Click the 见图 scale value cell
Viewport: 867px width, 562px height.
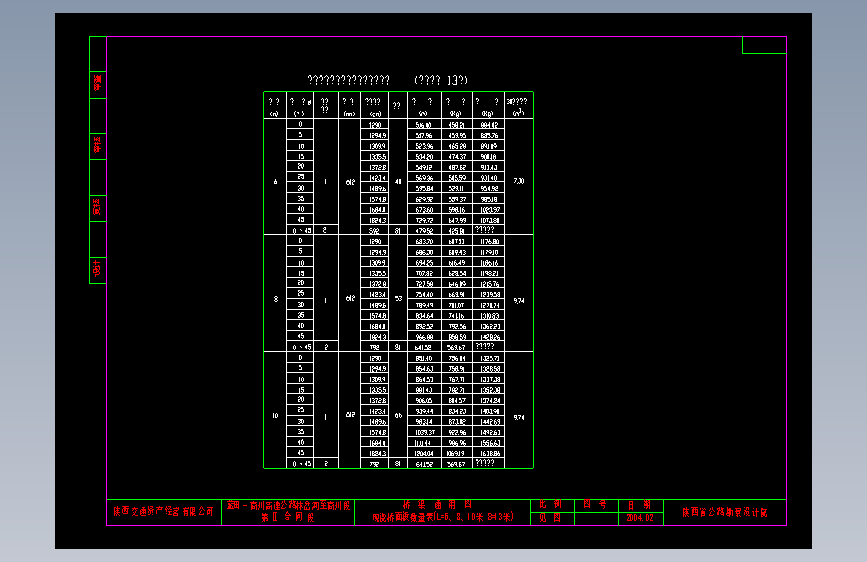(x=550, y=518)
